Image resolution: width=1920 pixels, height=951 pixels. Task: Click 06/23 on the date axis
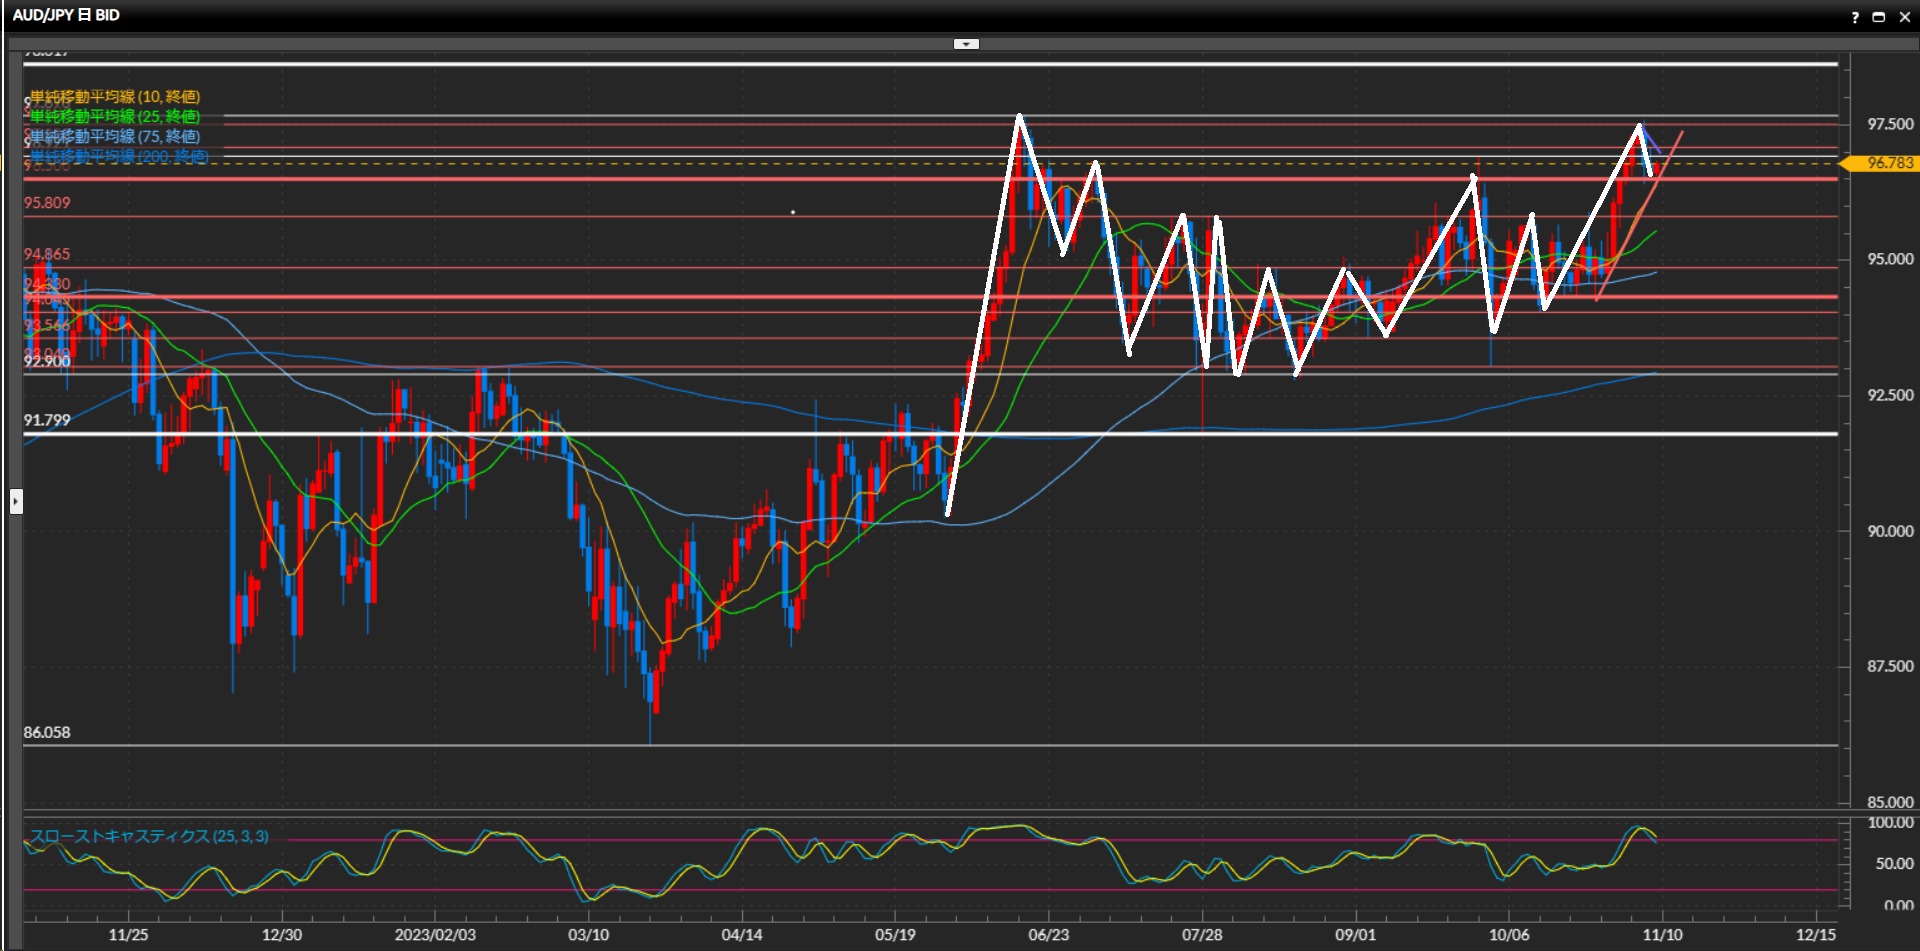[x=1048, y=935]
